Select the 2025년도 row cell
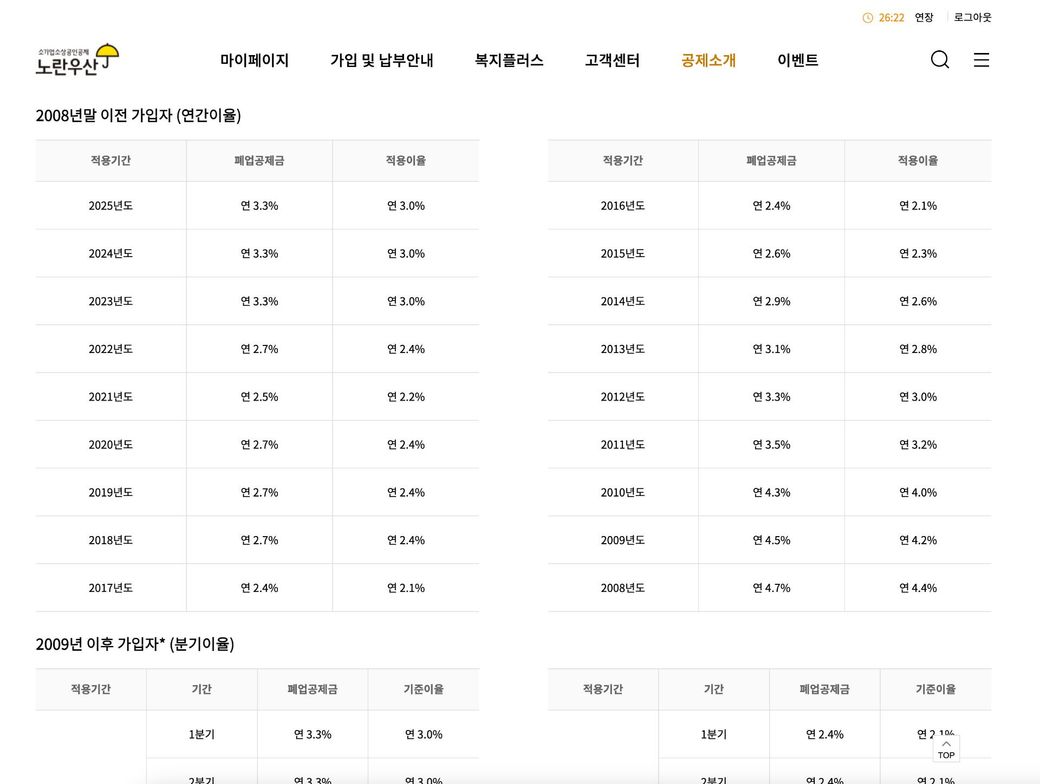The width and height of the screenshot is (1040, 784). (110, 206)
